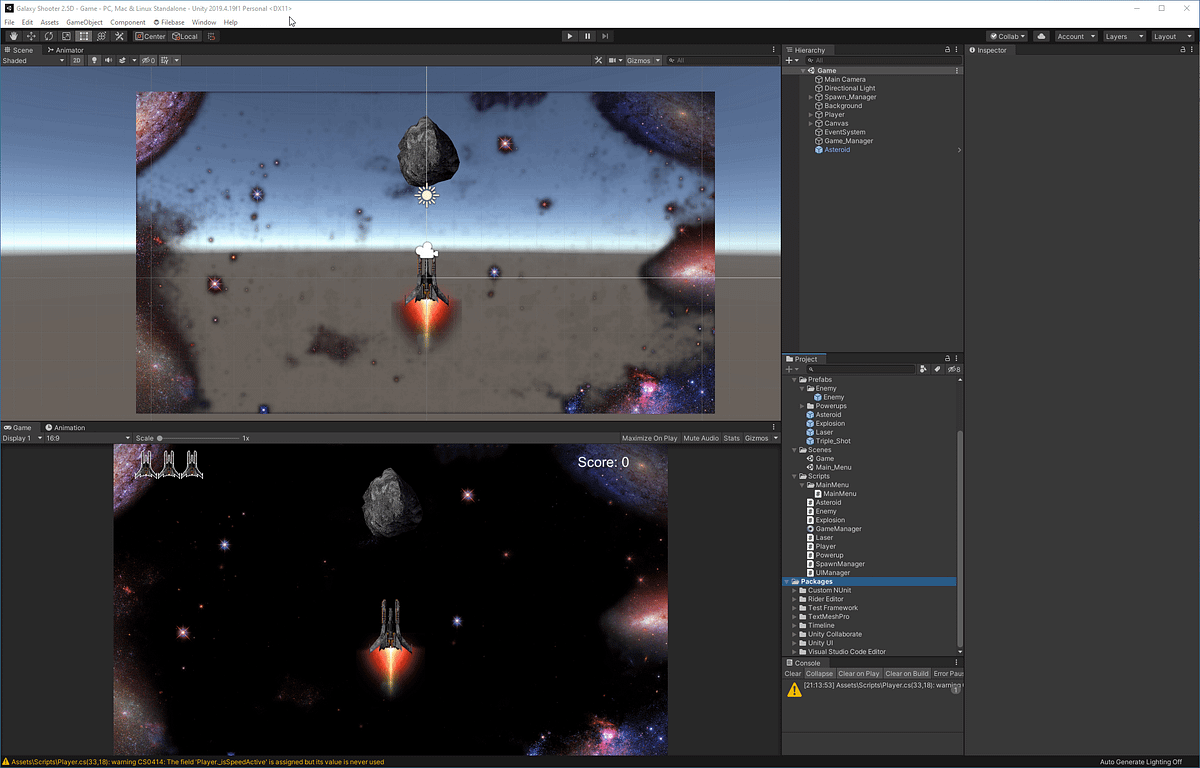Toggle scene view audio
1200x768 pixels.
click(x=108, y=60)
